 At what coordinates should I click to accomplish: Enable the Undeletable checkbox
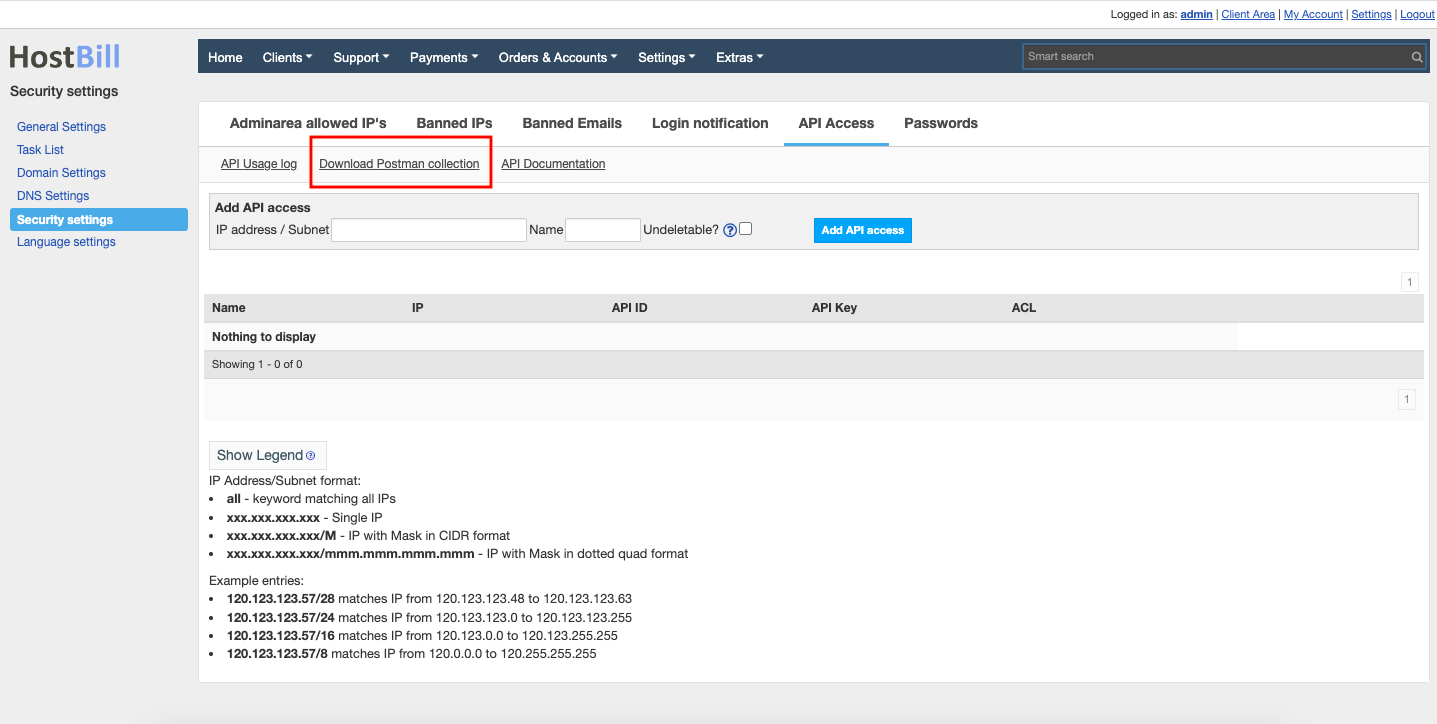pos(744,228)
